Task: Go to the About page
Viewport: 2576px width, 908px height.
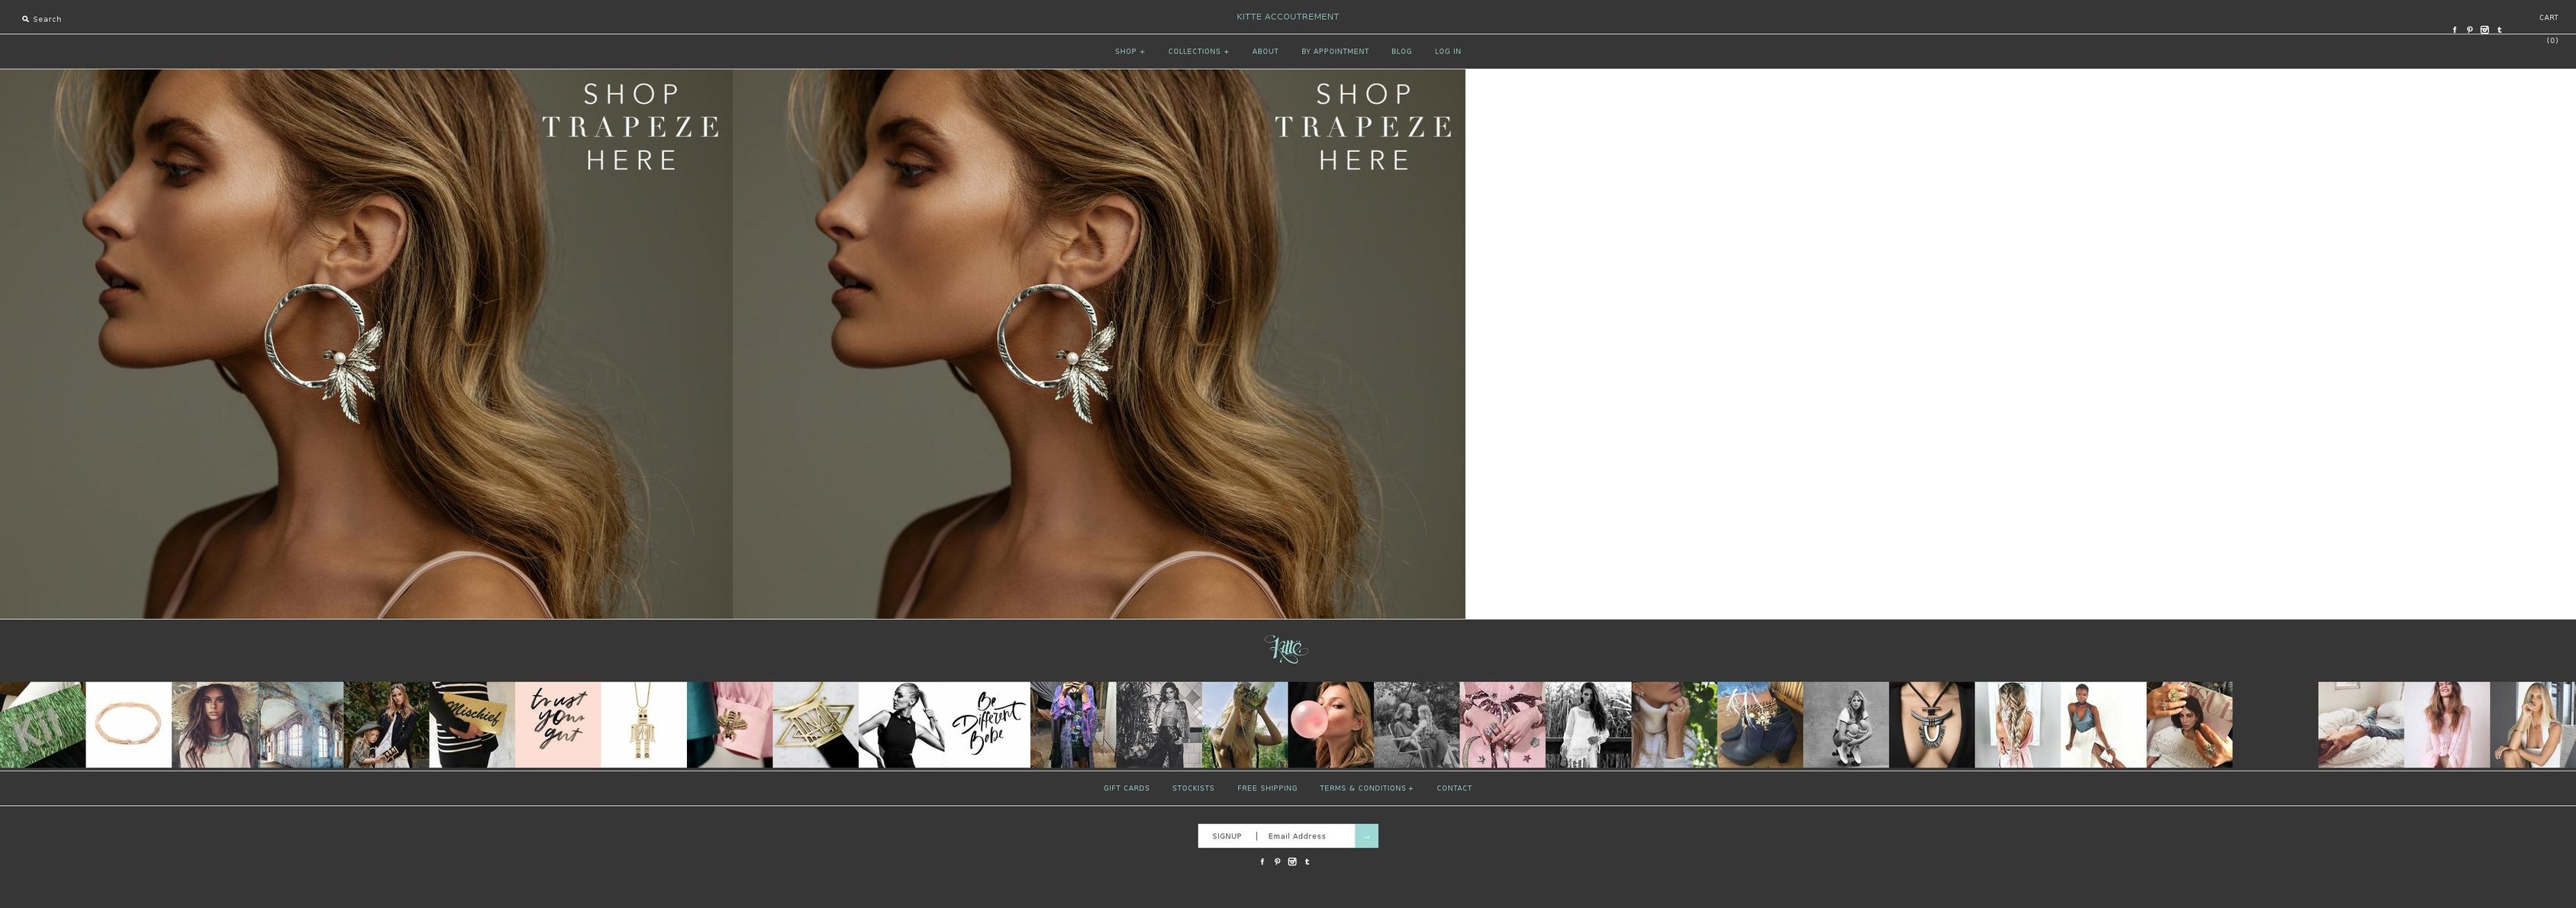Action: (x=1265, y=51)
